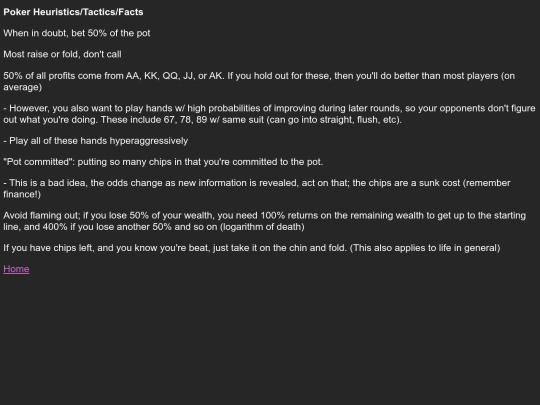Click the text 'committed to the pot.'
The image size is (540, 405).
[278, 162]
